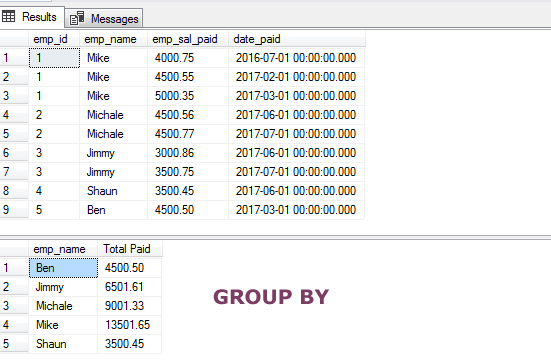
Task: Click the total value 6501.61
Action: 130,287
